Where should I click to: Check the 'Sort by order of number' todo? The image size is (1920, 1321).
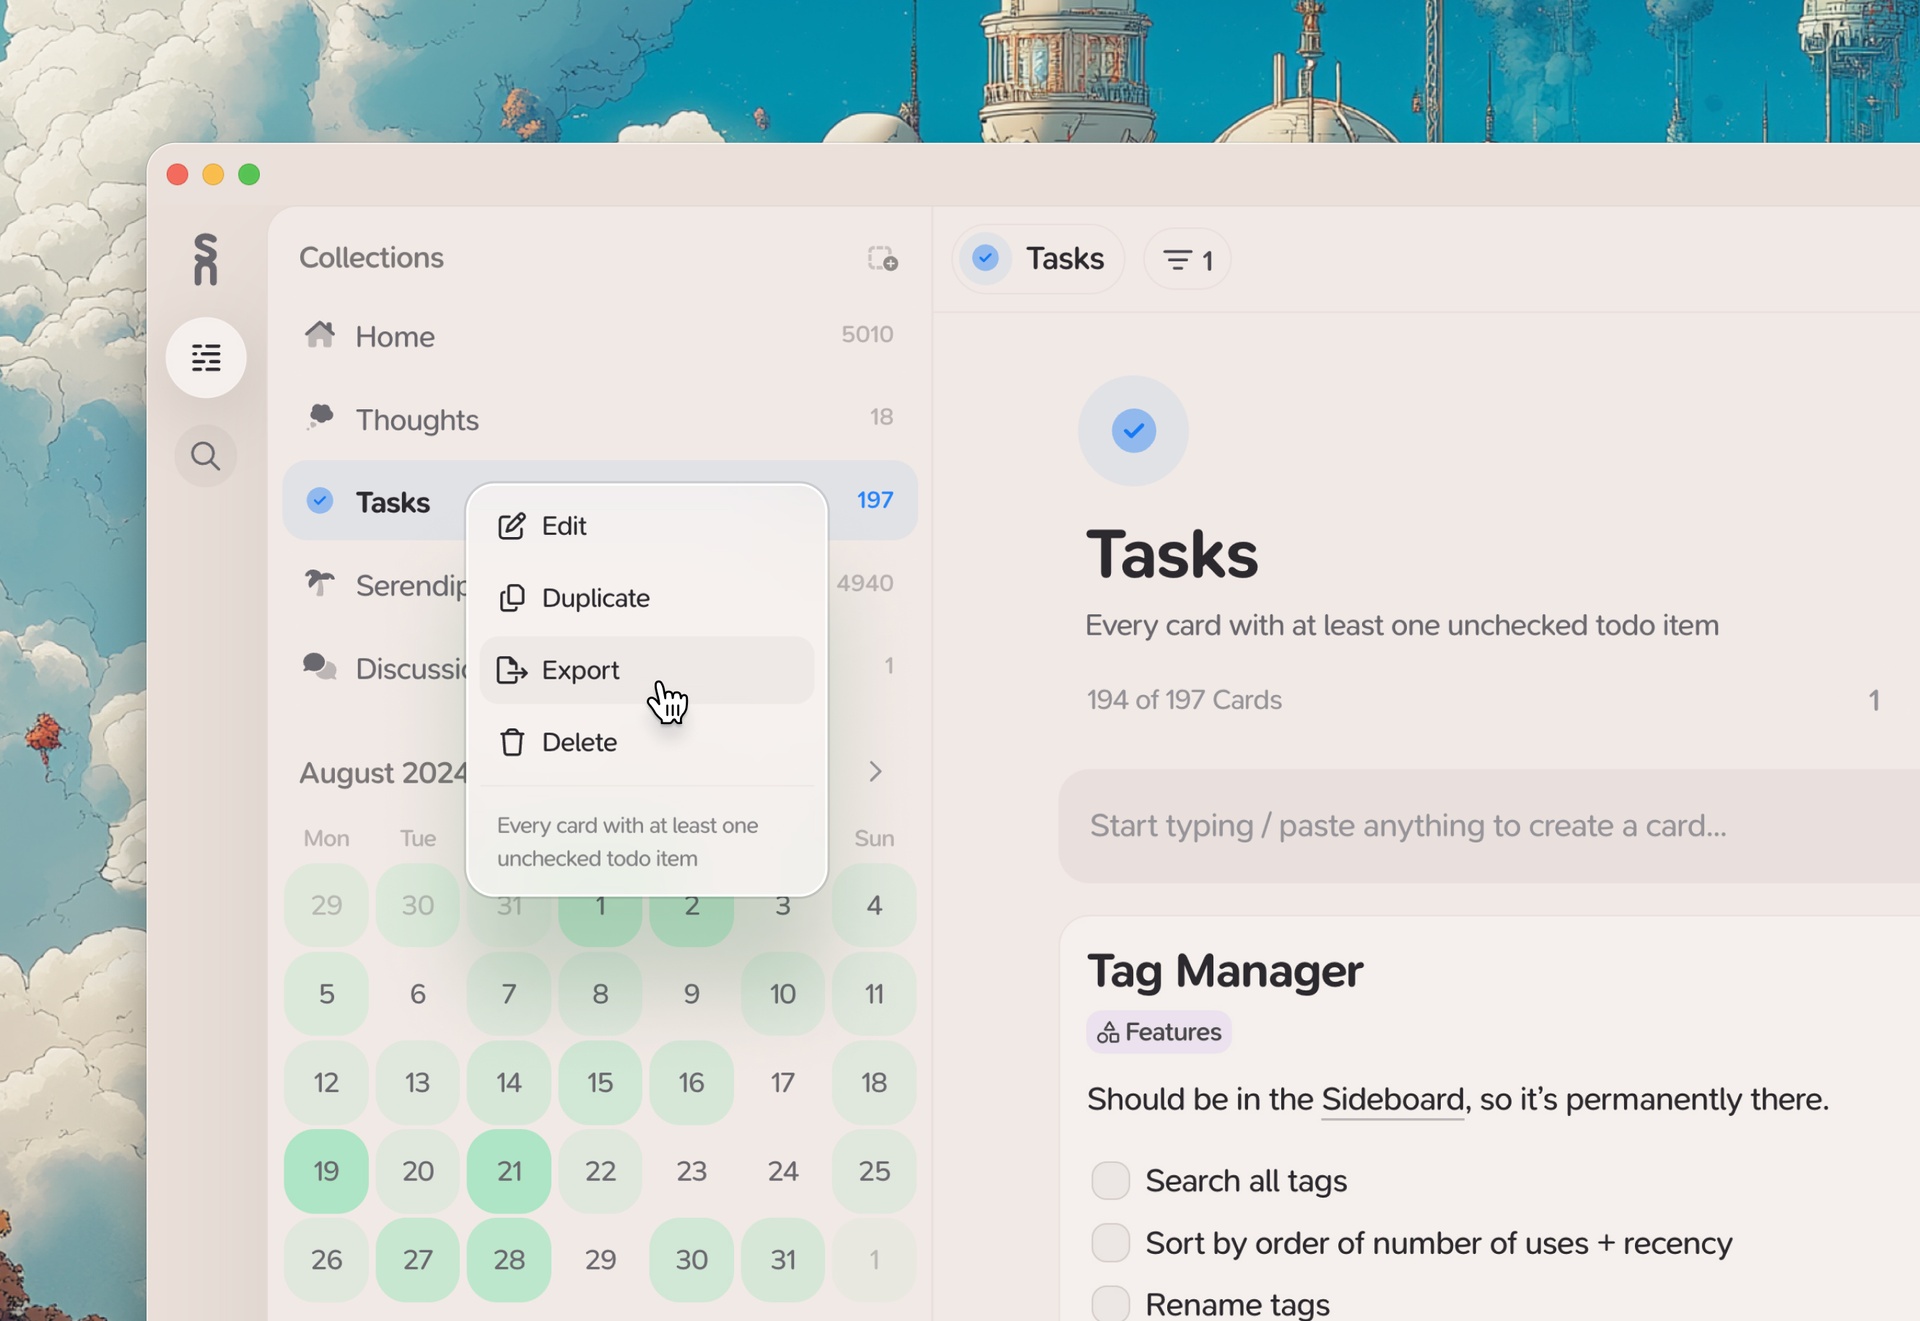coord(1110,1243)
